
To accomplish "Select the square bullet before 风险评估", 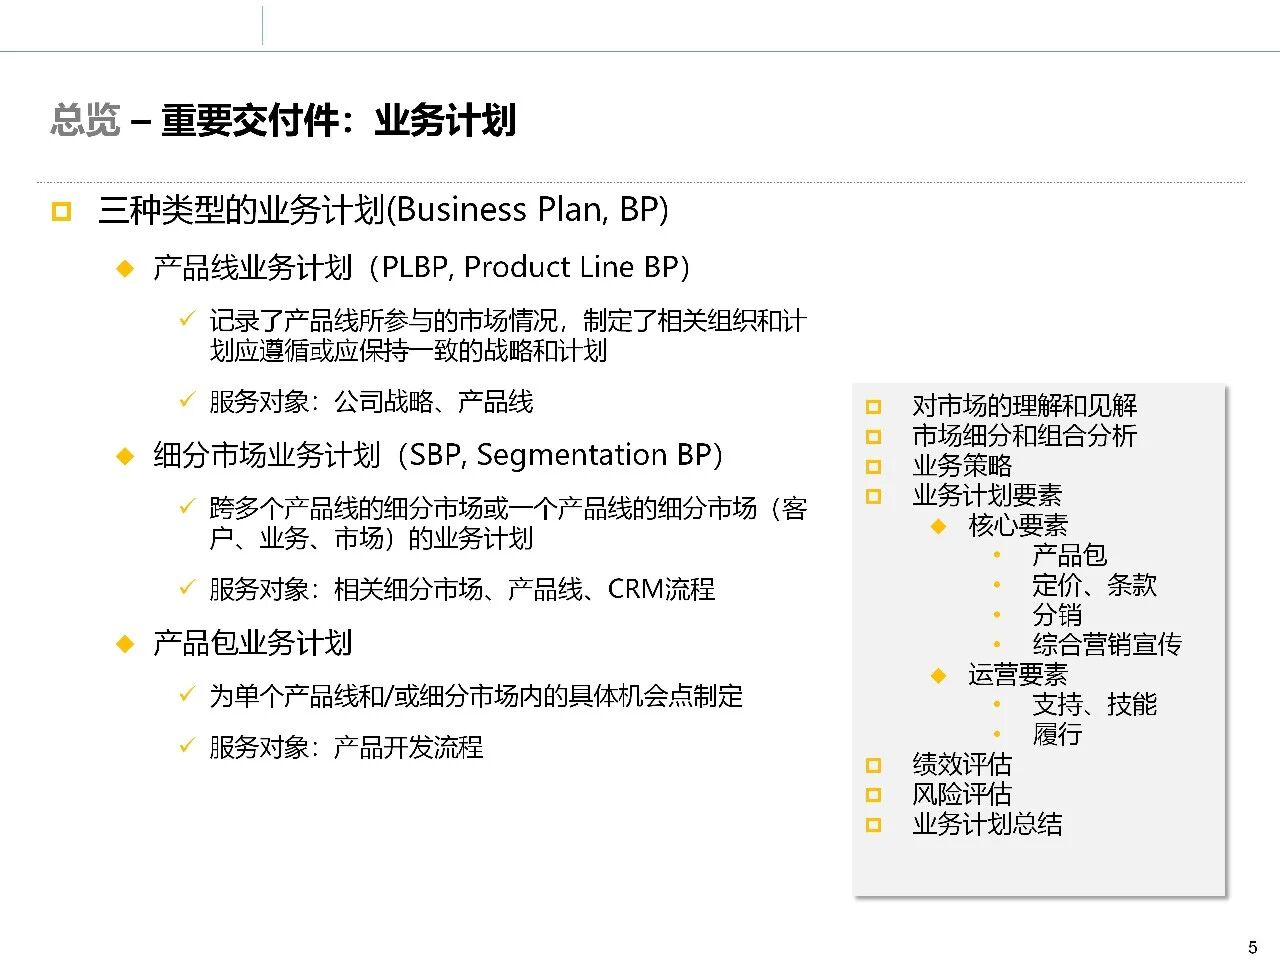I will pyautogui.click(x=873, y=795).
